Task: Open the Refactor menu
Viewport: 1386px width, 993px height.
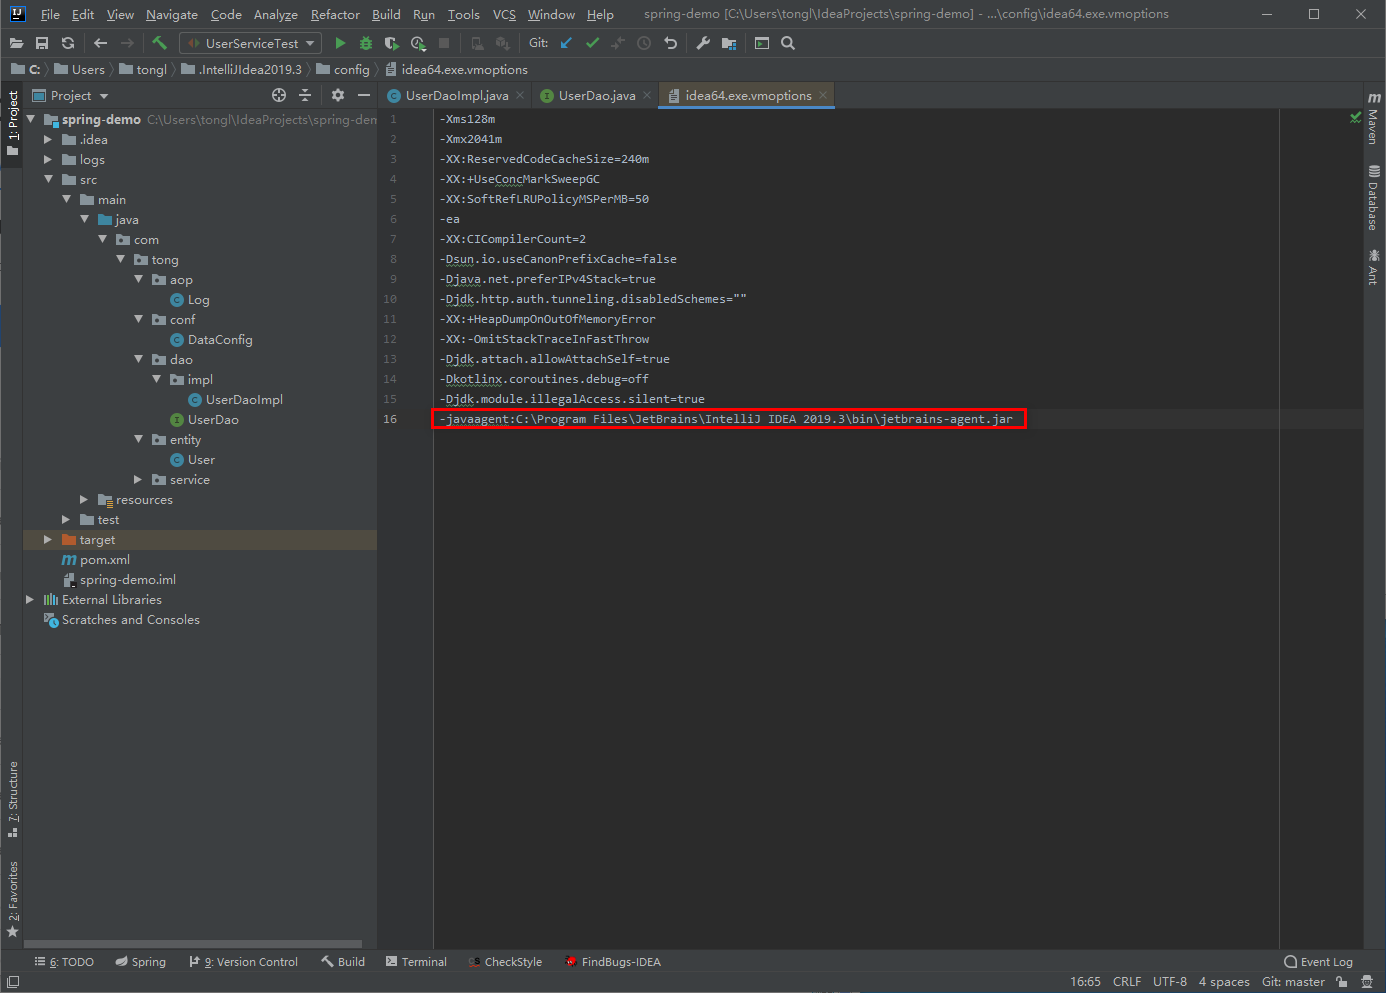Action: pos(335,14)
